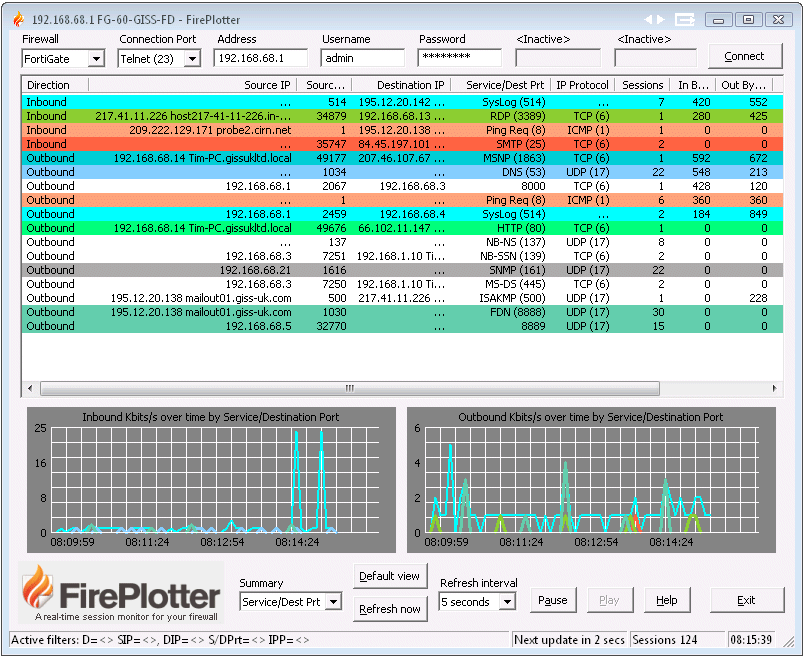Click the truncated Source port column header
The image size is (804, 658).
tap(325, 85)
